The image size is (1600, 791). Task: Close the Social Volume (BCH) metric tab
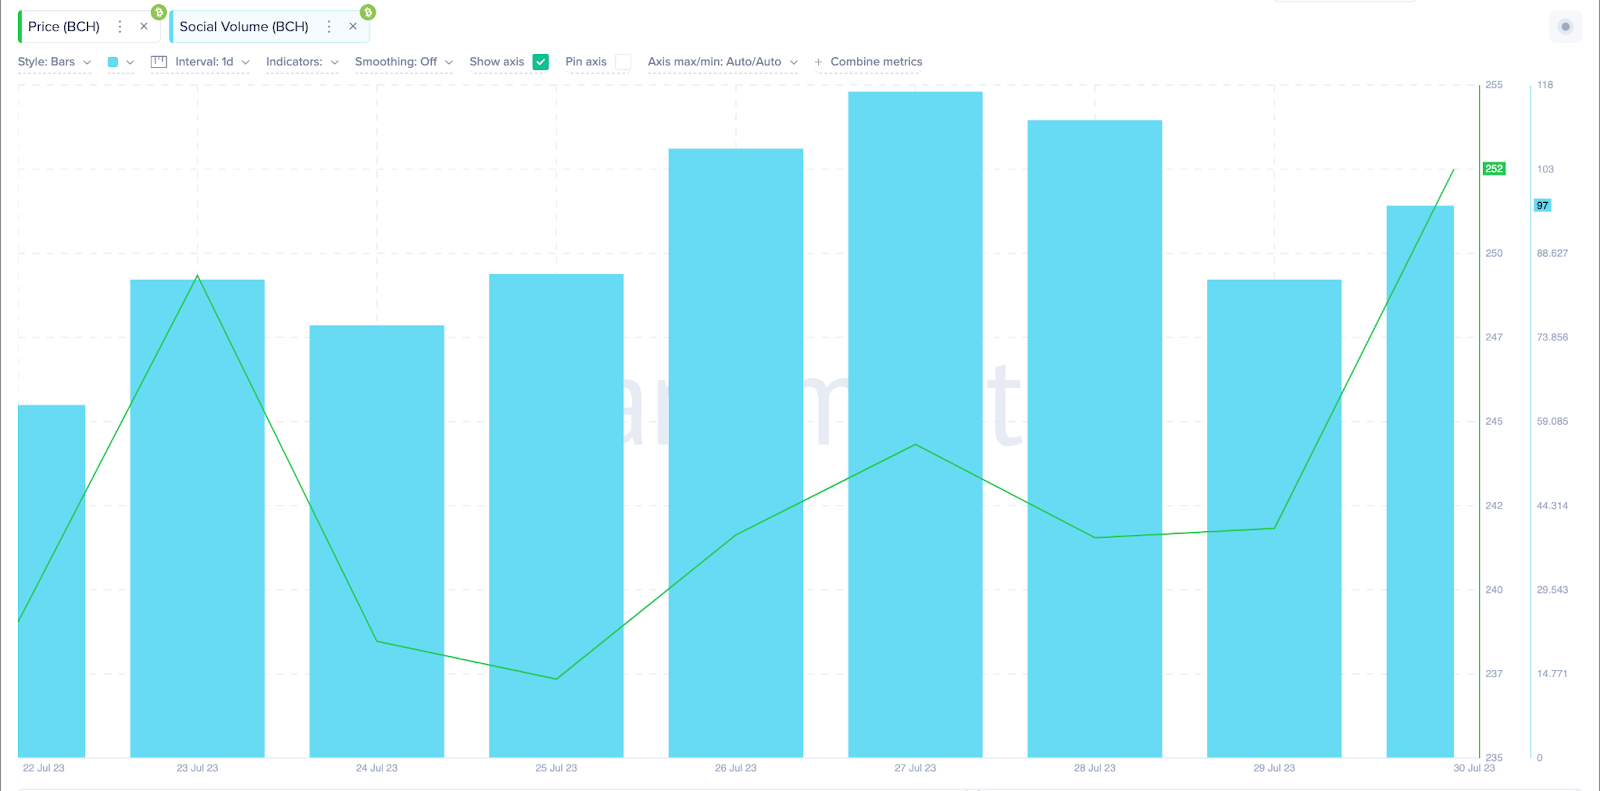point(353,27)
